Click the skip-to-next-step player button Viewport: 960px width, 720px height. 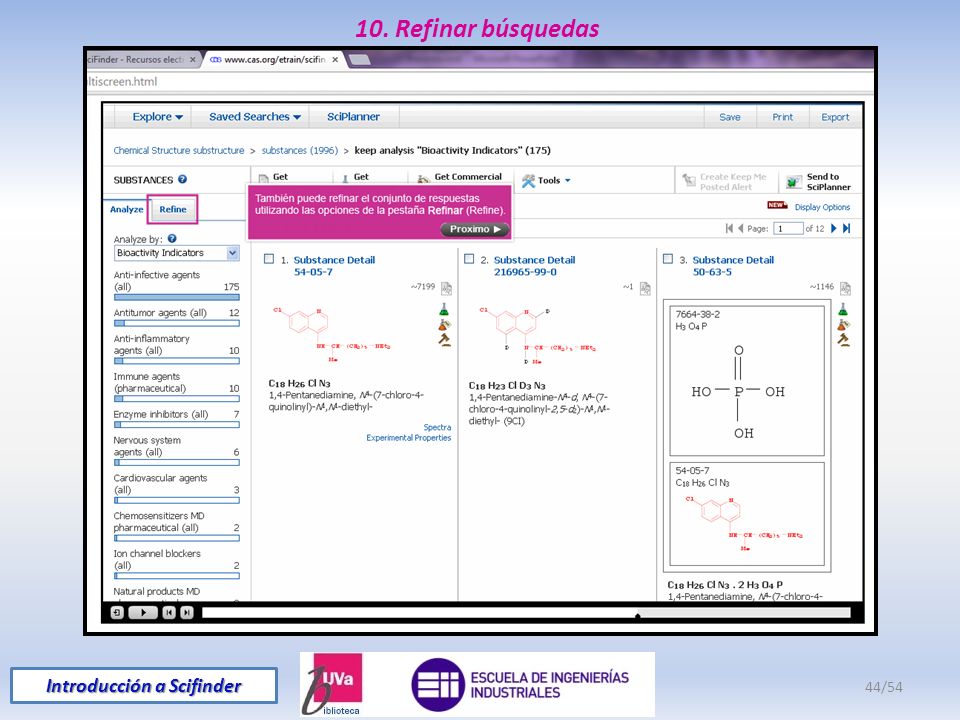(x=187, y=612)
